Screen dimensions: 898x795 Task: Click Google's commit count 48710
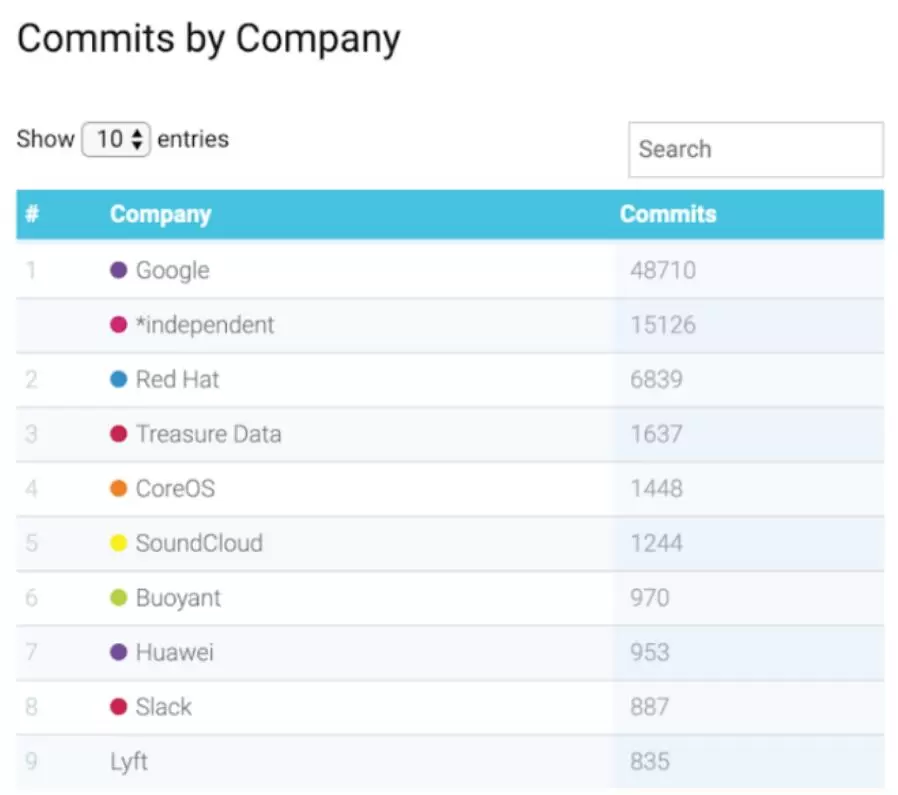(x=663, y=270)
